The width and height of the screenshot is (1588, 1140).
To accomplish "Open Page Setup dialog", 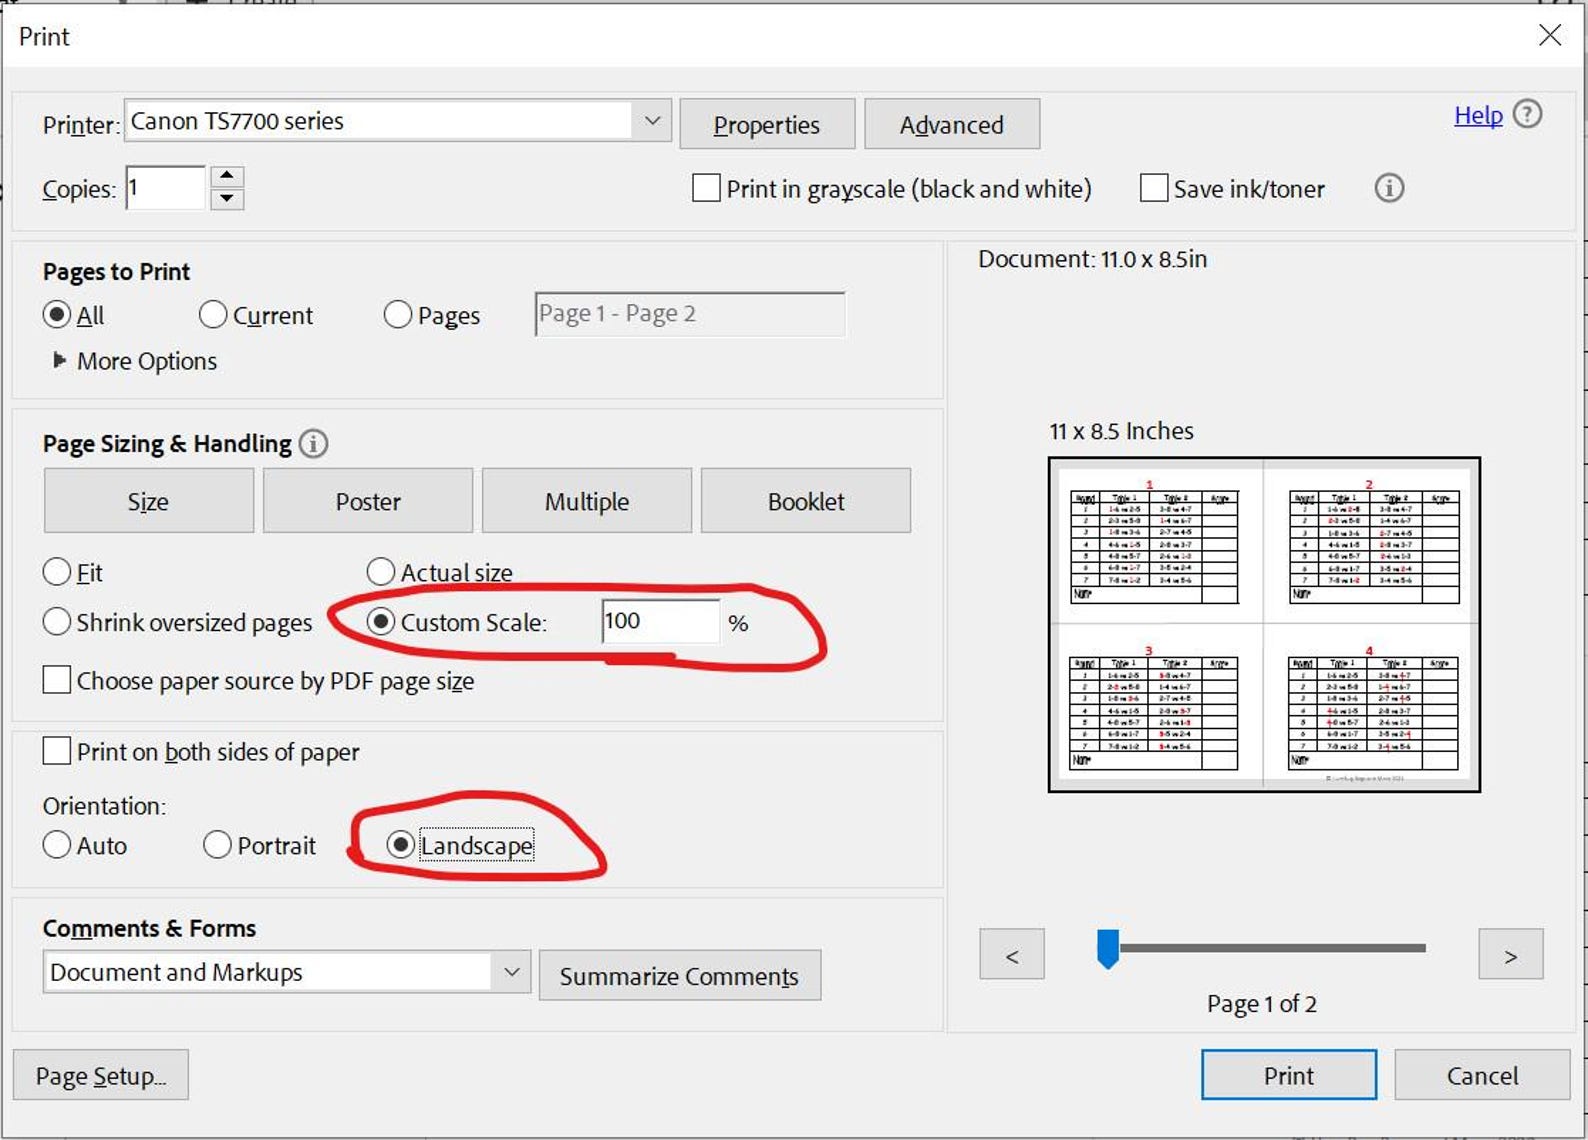I will coord(101,1075).
